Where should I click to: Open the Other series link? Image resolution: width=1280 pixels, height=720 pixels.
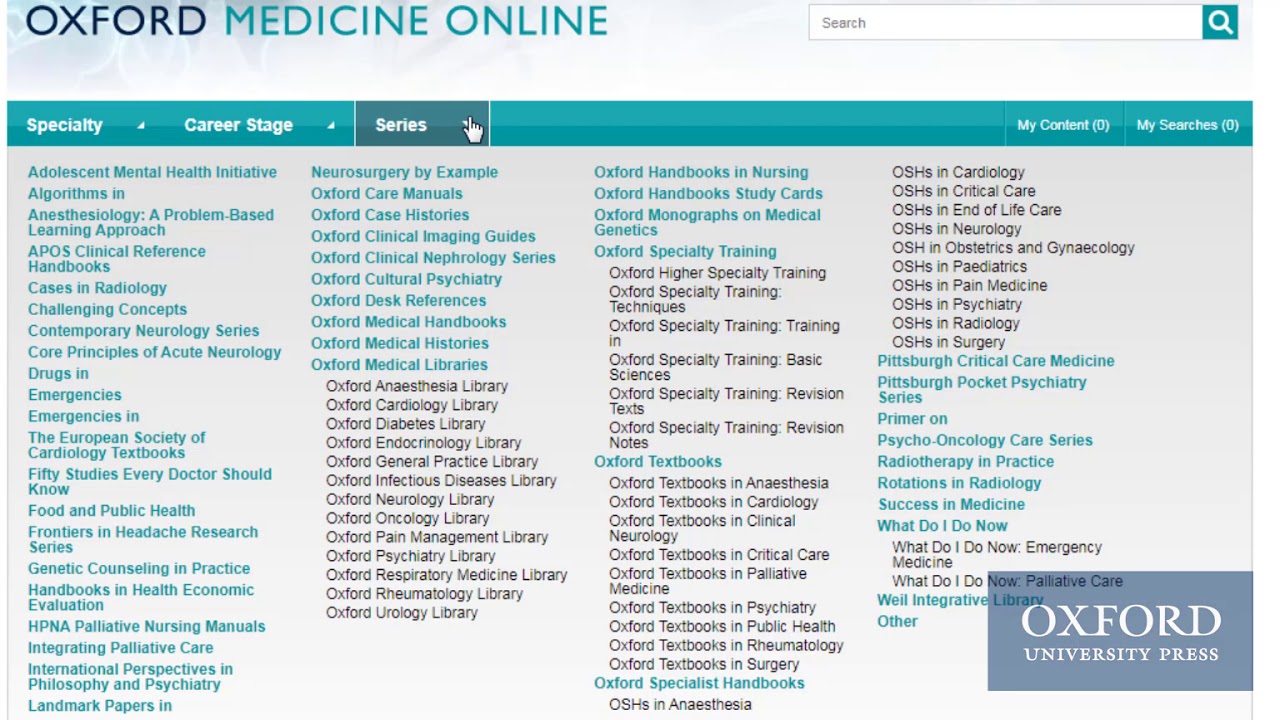click(x=897, y=622)
